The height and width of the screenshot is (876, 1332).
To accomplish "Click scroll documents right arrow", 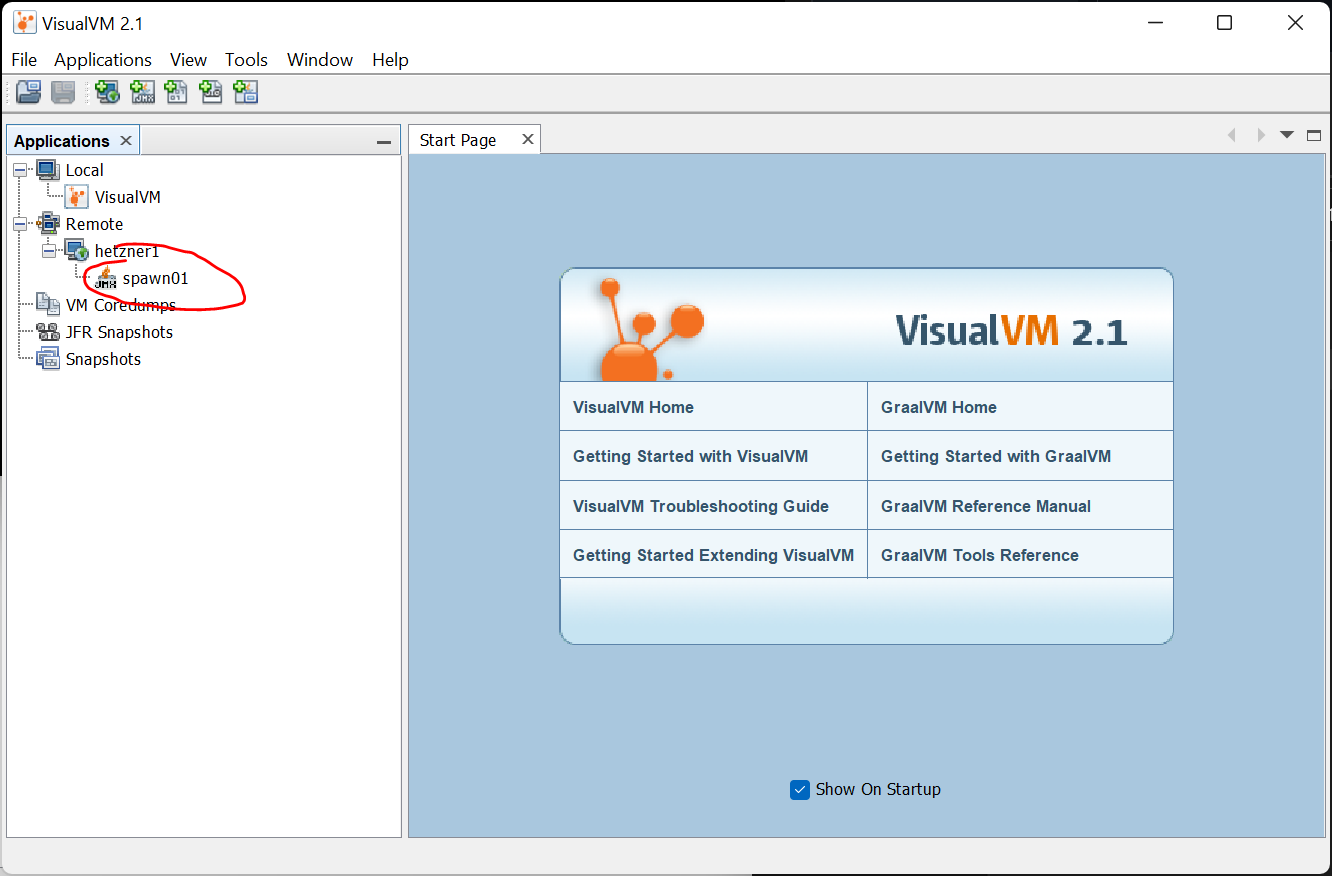I will point(1261,135).
